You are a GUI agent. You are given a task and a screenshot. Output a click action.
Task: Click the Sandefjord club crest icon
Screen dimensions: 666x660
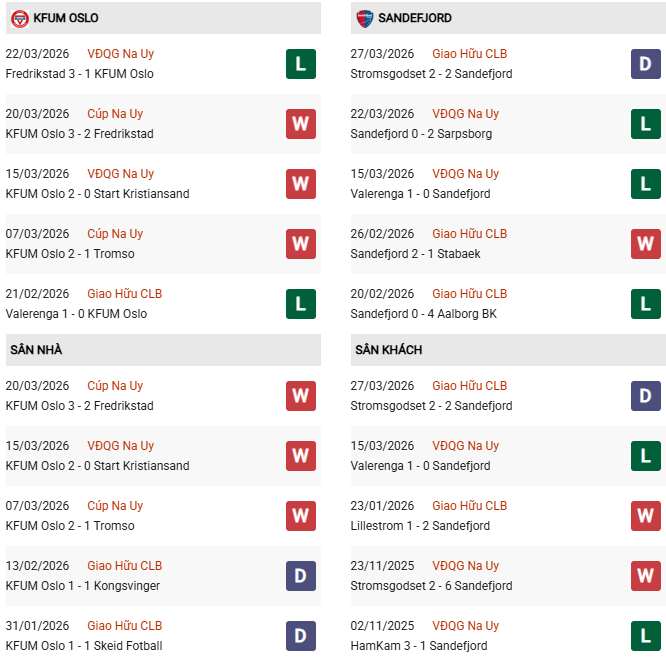pos(364,18)
